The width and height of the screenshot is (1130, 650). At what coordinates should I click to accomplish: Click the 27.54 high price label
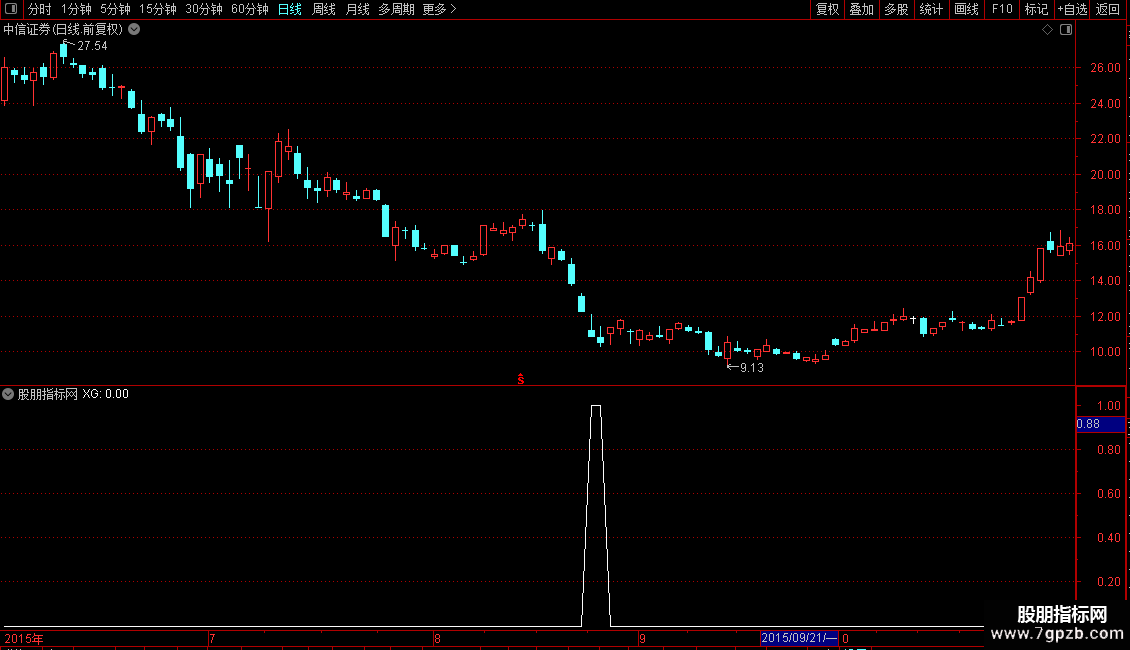tap(92, 46)
